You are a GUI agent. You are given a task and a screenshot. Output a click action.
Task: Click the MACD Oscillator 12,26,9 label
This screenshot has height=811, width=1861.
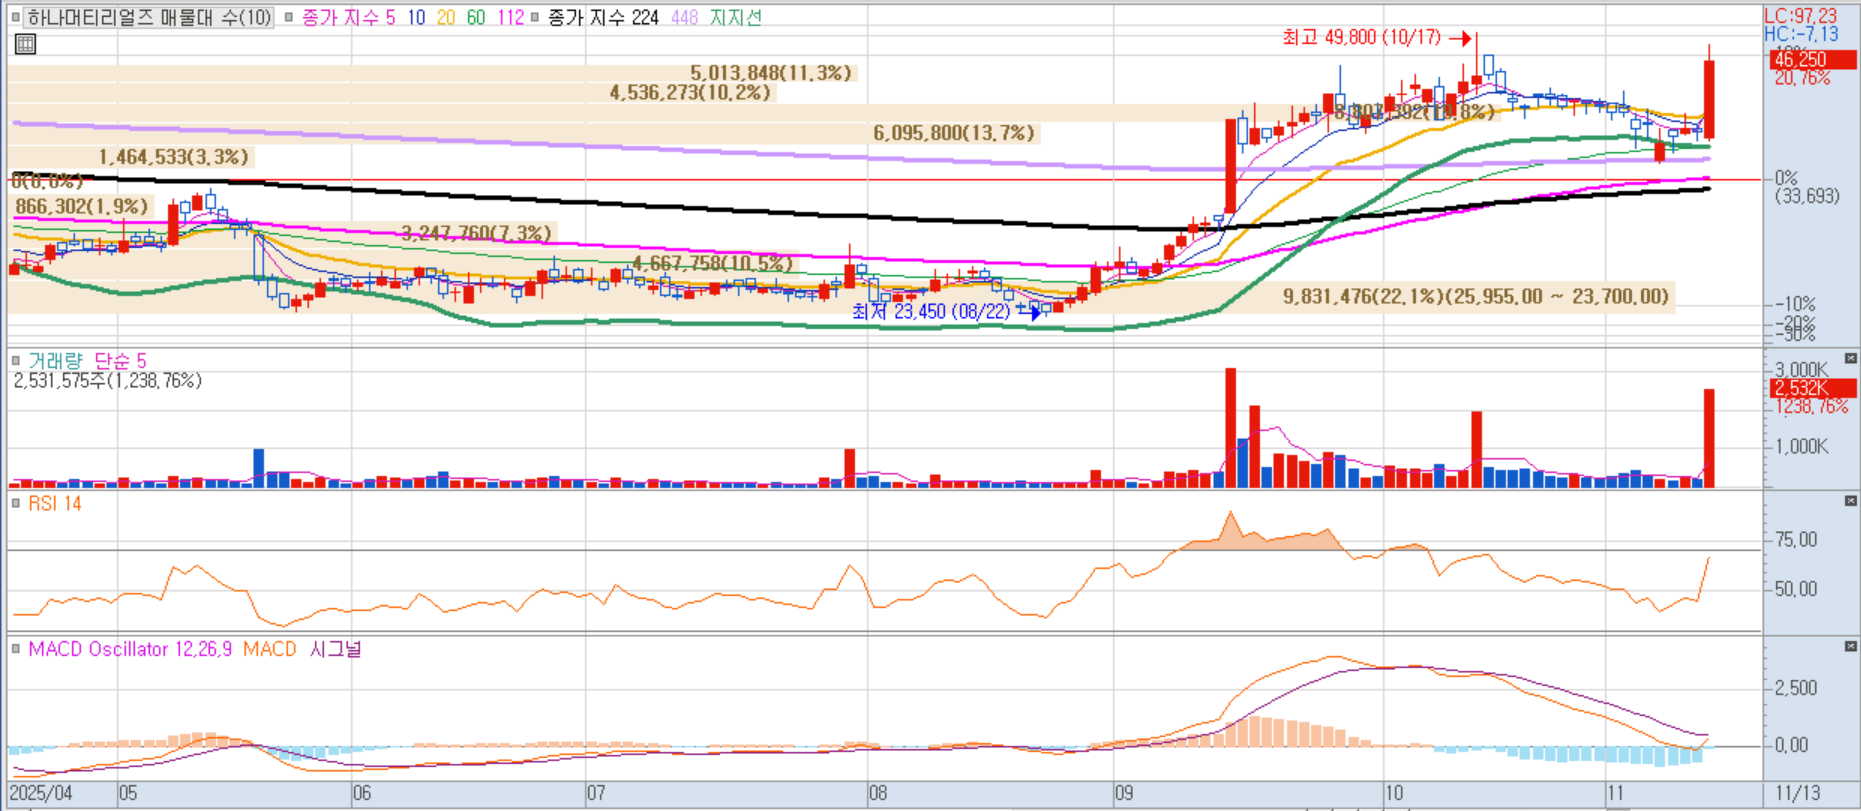[130, 649]
